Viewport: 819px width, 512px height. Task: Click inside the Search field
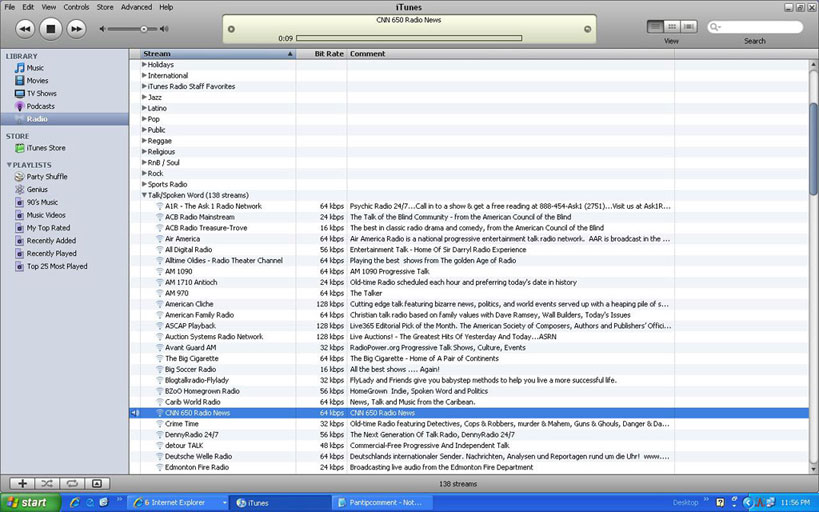click(755, 27)
